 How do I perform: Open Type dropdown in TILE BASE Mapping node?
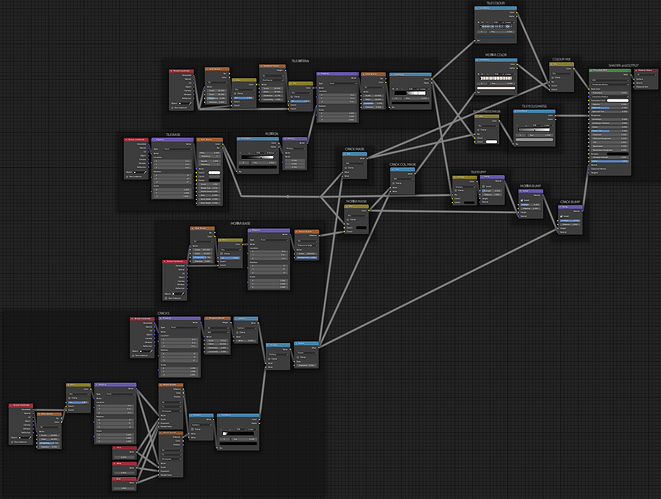point(178,149)
